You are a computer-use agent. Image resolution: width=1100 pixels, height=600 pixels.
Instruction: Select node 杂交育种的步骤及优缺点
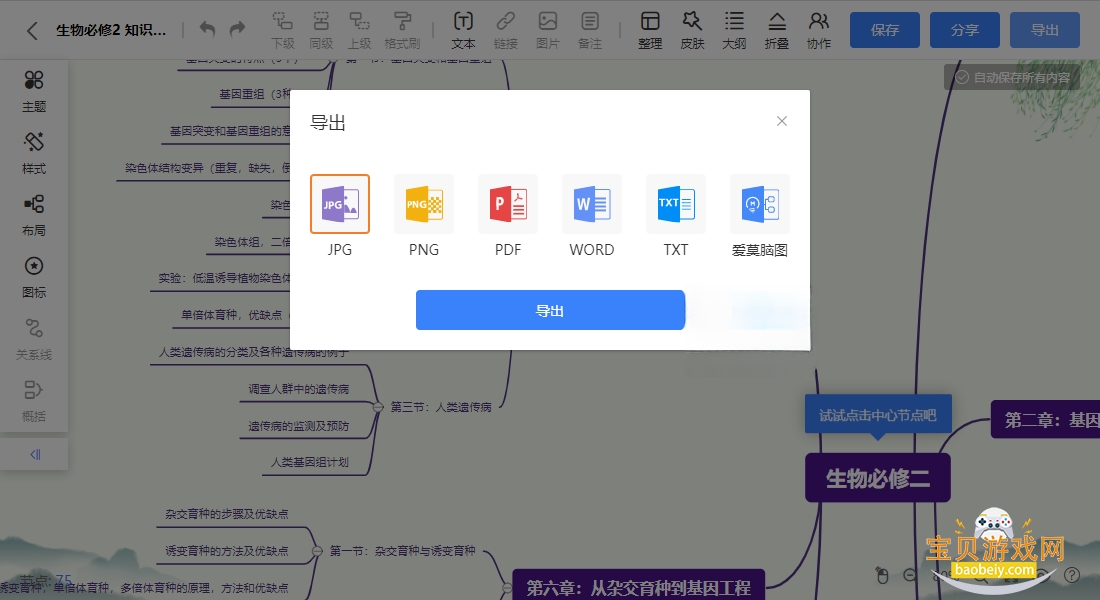227,514
